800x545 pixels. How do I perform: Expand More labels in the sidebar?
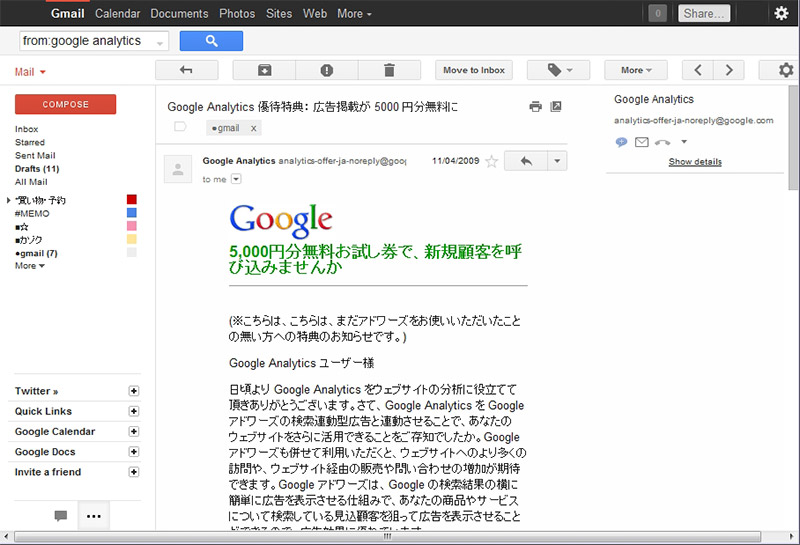[30, 266]
